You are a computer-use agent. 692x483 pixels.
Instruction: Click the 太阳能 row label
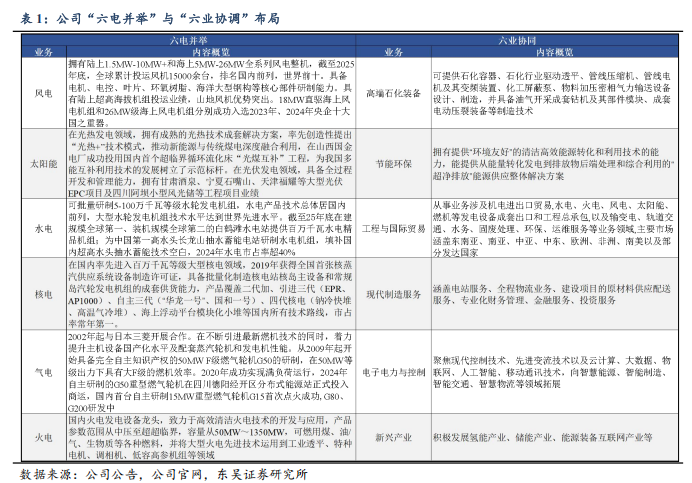coord(44,161)
